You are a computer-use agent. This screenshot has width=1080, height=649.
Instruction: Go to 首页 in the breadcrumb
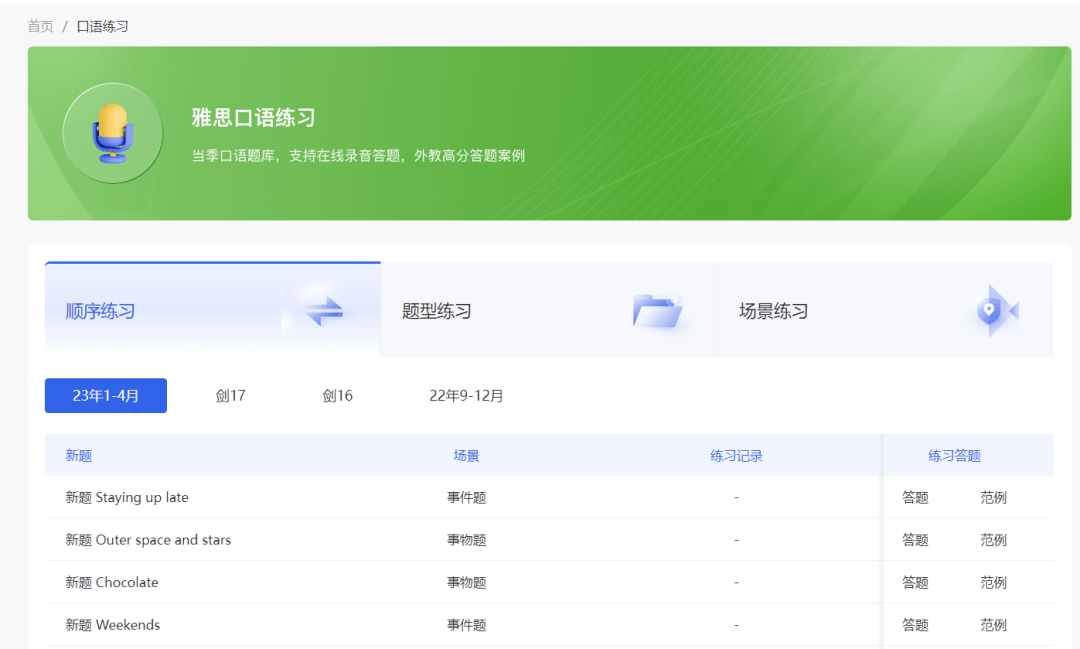click(x=41, y=26)
